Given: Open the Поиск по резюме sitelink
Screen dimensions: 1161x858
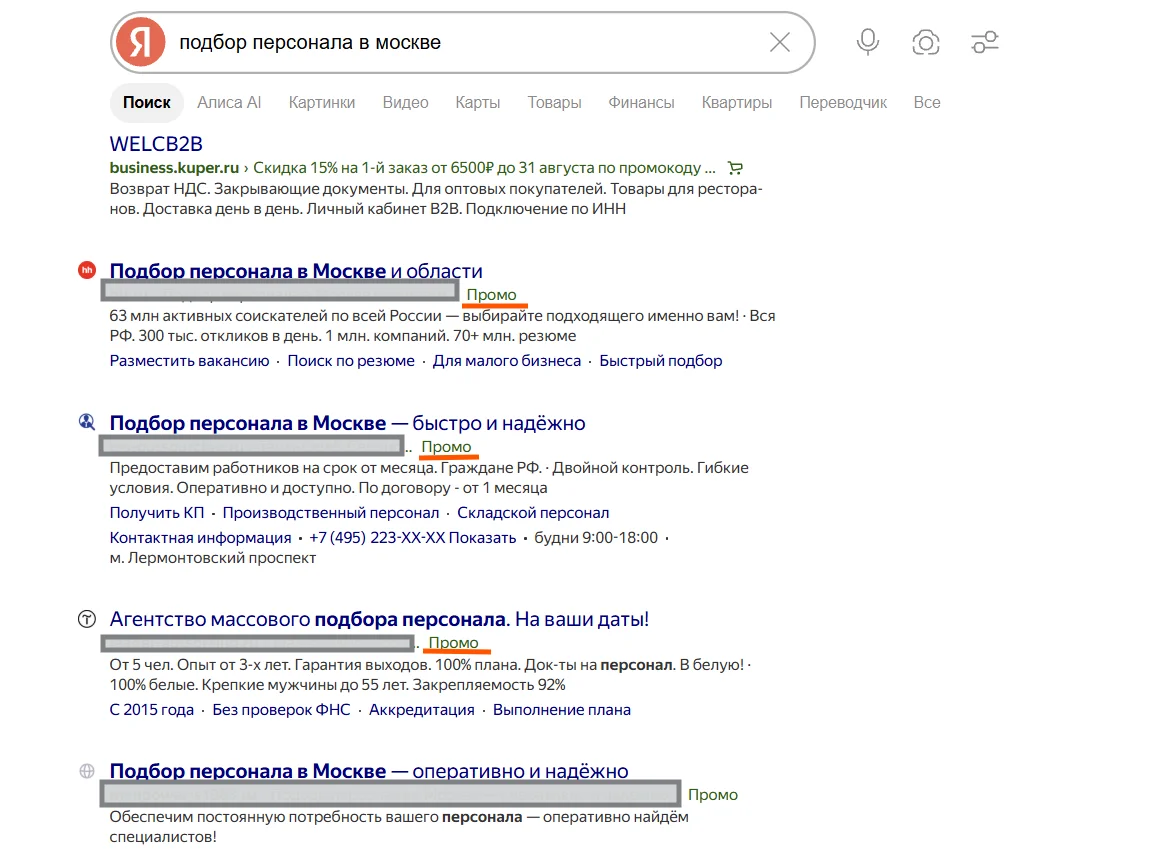Looking at the screenshot, I should tap(351, 361).
